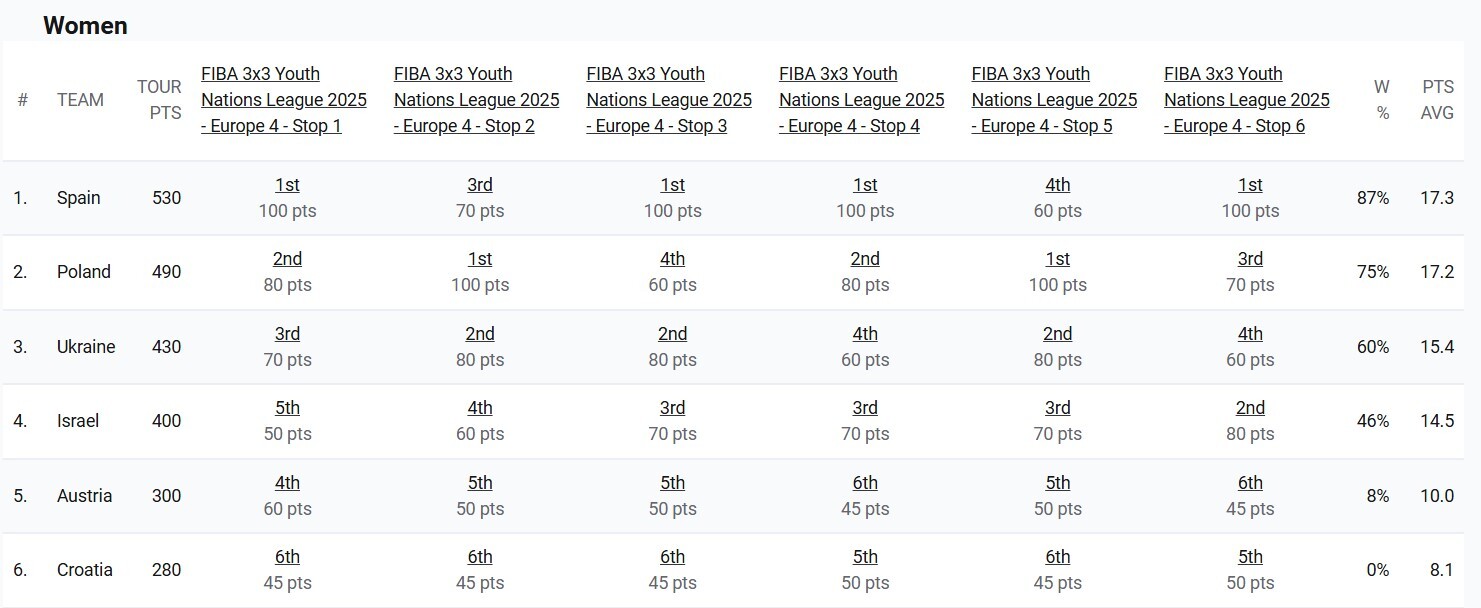Open the Europe 4 Stop 5 header link

(1054, 100)
